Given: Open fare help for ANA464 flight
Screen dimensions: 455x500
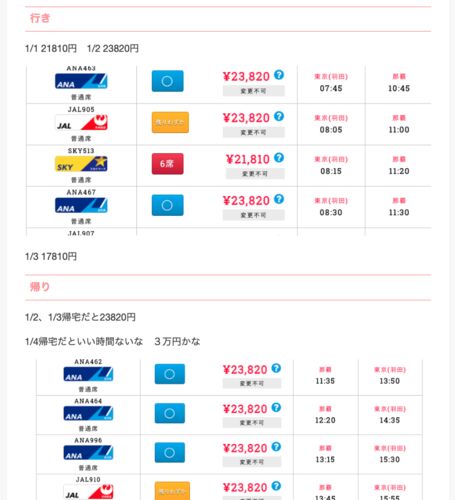Looking at the screenshot, I should (276, 407).
